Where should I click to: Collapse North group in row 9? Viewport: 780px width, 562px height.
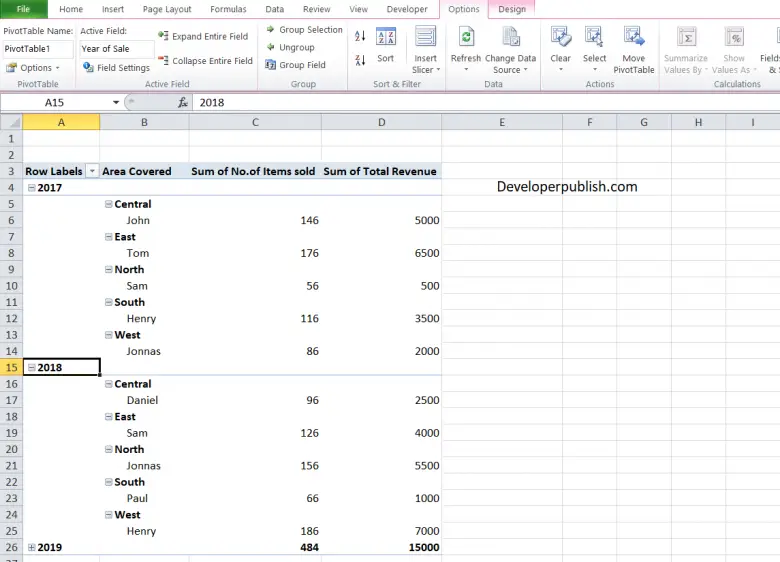pyautogui.click(x=108, y=270)
